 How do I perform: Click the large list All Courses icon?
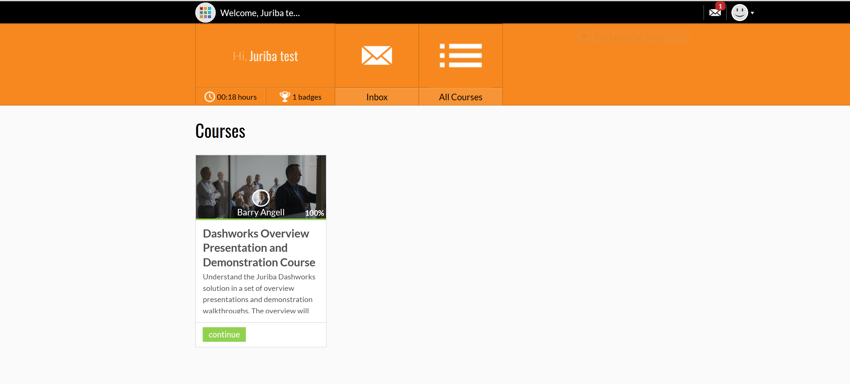[x=461, y=55]
